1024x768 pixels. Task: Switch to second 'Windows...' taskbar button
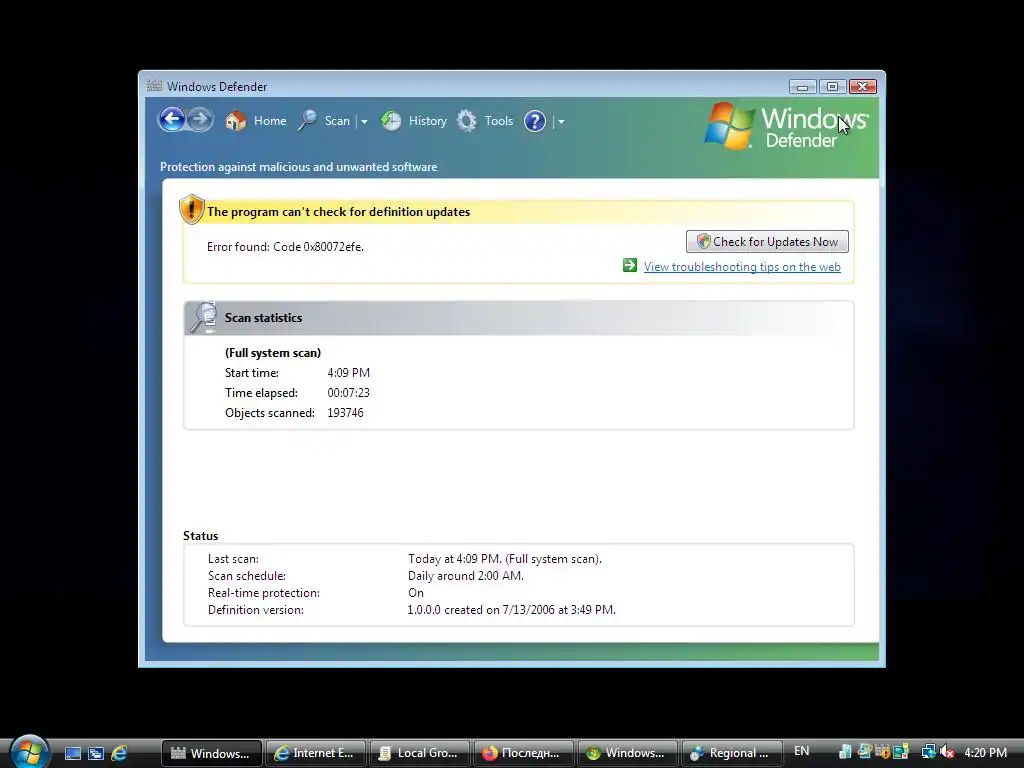click(628, 753)
